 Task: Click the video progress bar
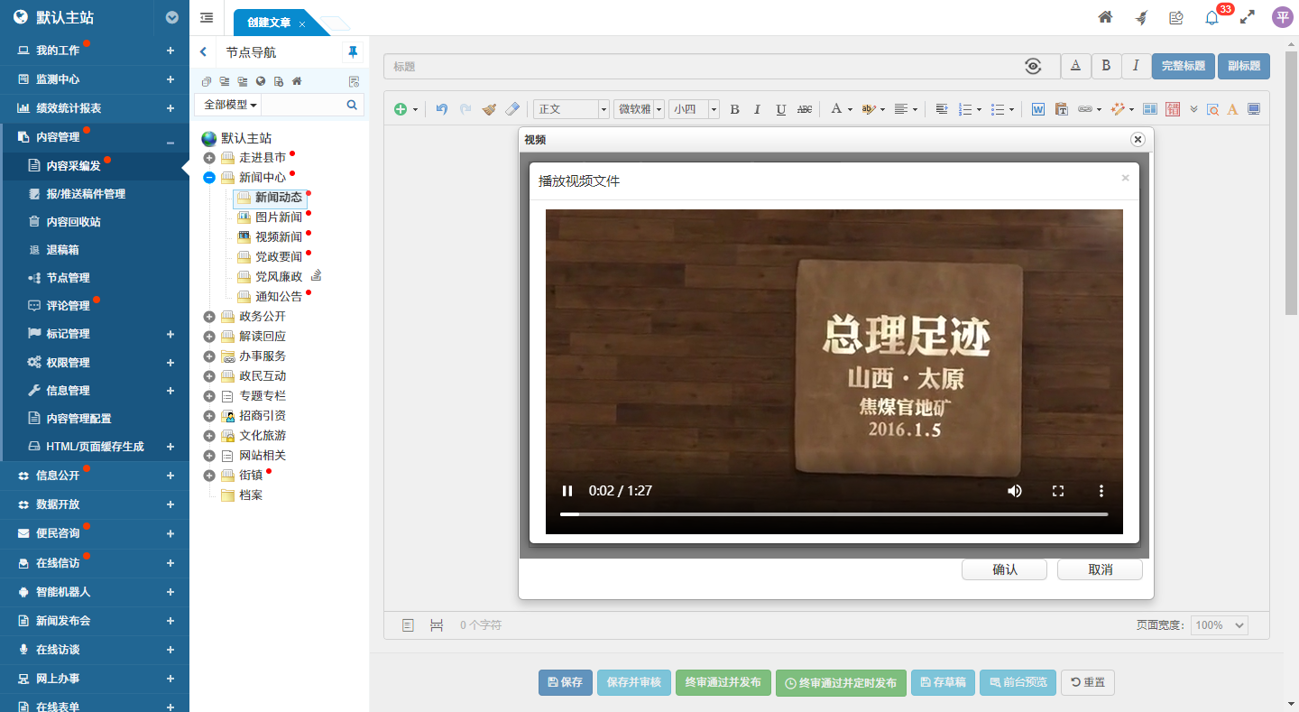[833, 514]
